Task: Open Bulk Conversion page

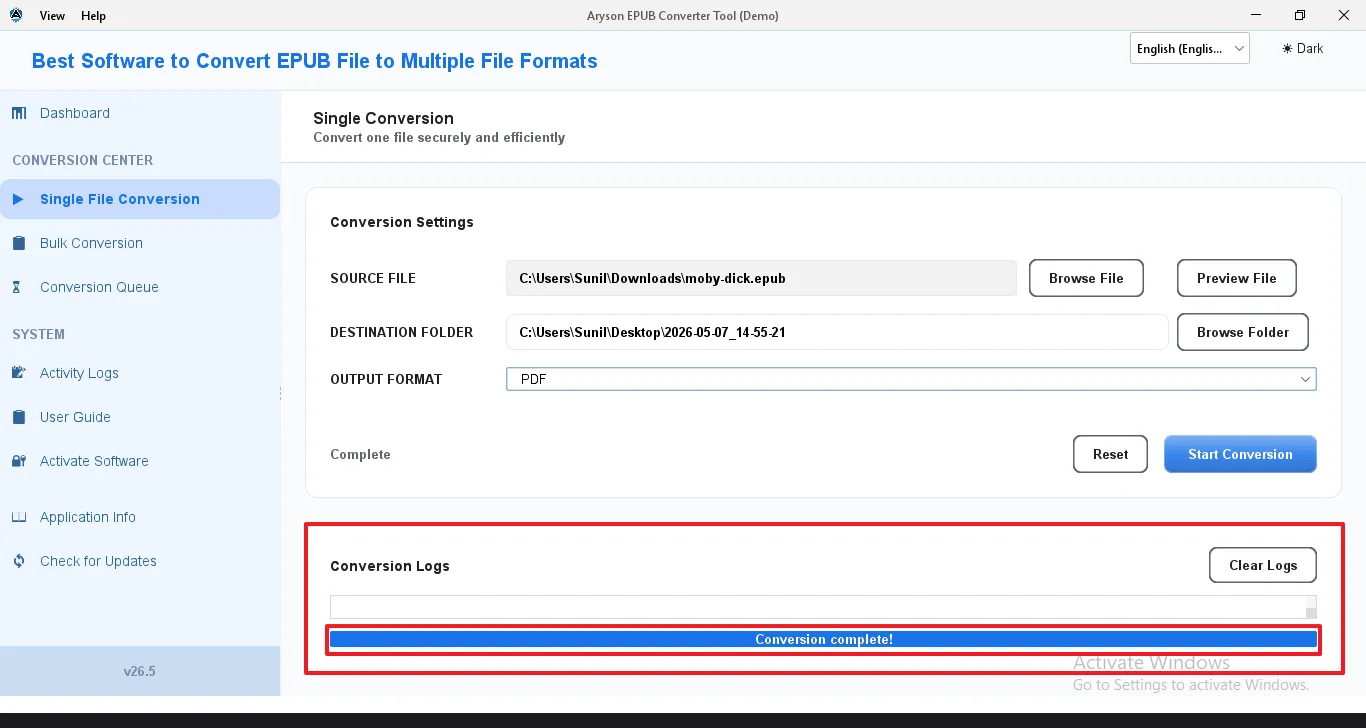Action: (91, 243)
